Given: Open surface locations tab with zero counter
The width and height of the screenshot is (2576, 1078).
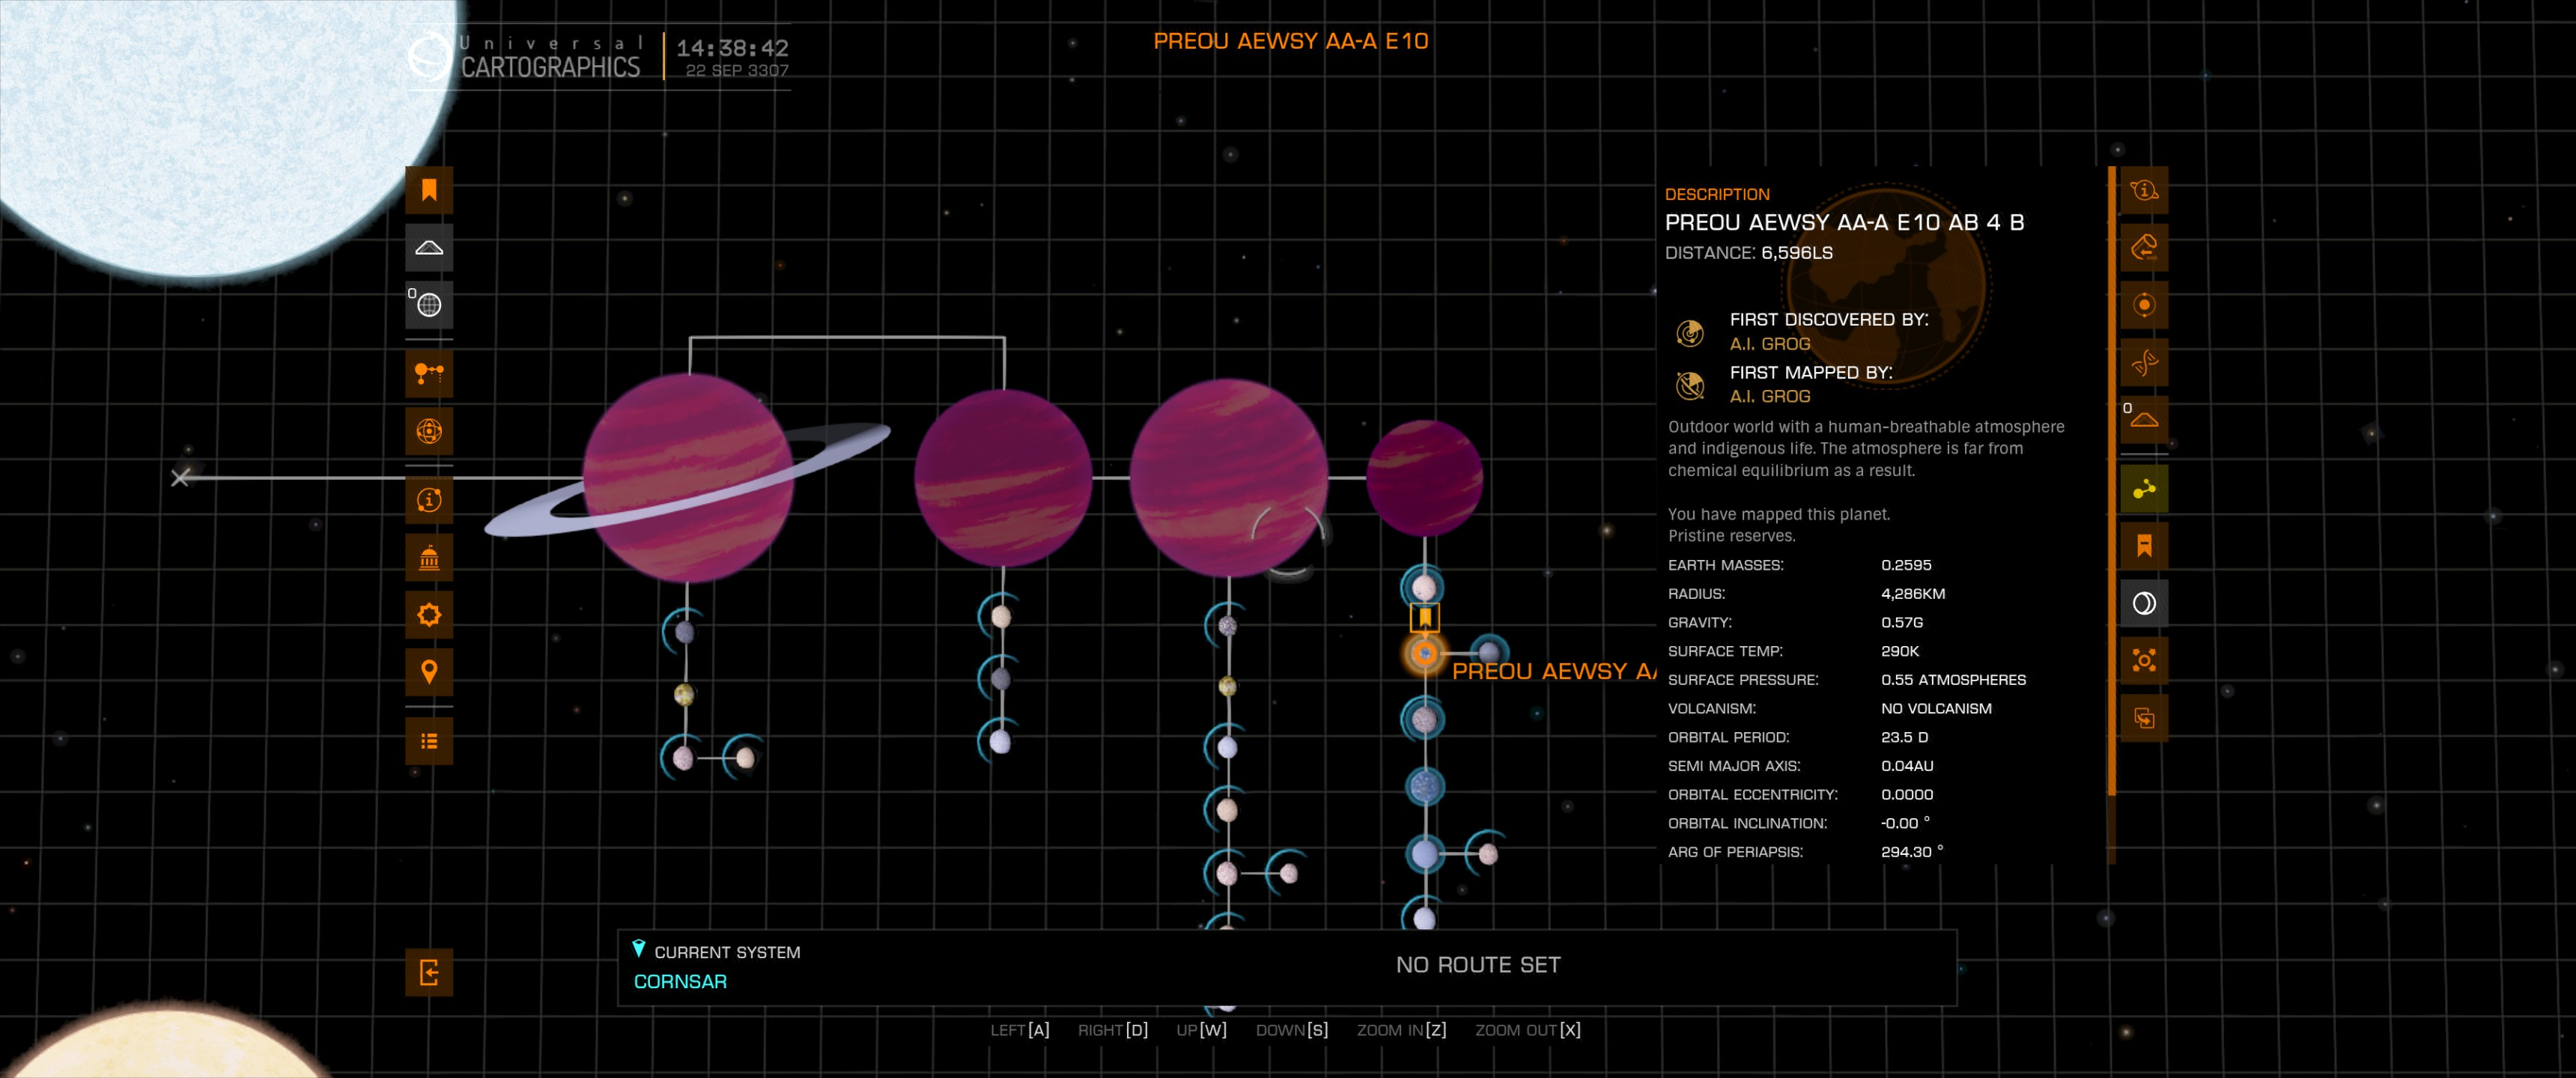Looking at the screenshot, I should [x=2144, y=419].
